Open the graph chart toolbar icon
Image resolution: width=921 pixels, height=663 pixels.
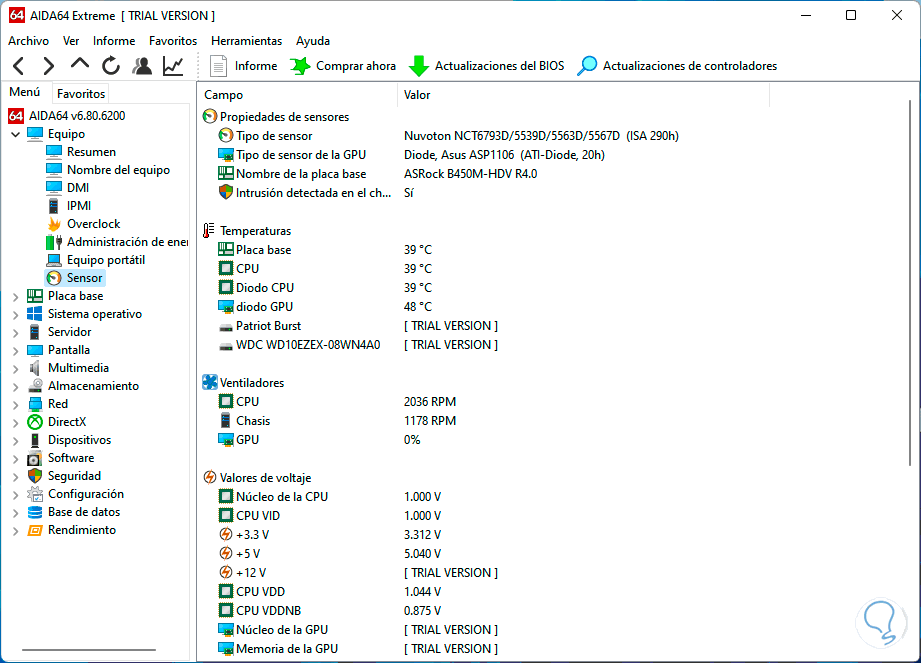click(173, 66)
